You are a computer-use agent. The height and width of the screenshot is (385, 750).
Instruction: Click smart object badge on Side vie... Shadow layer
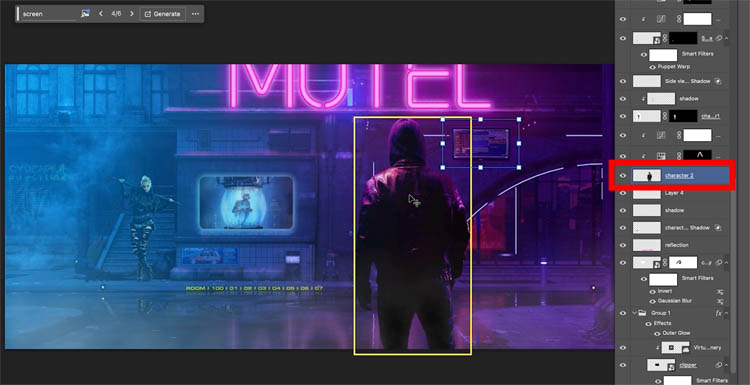pos(718,81)
